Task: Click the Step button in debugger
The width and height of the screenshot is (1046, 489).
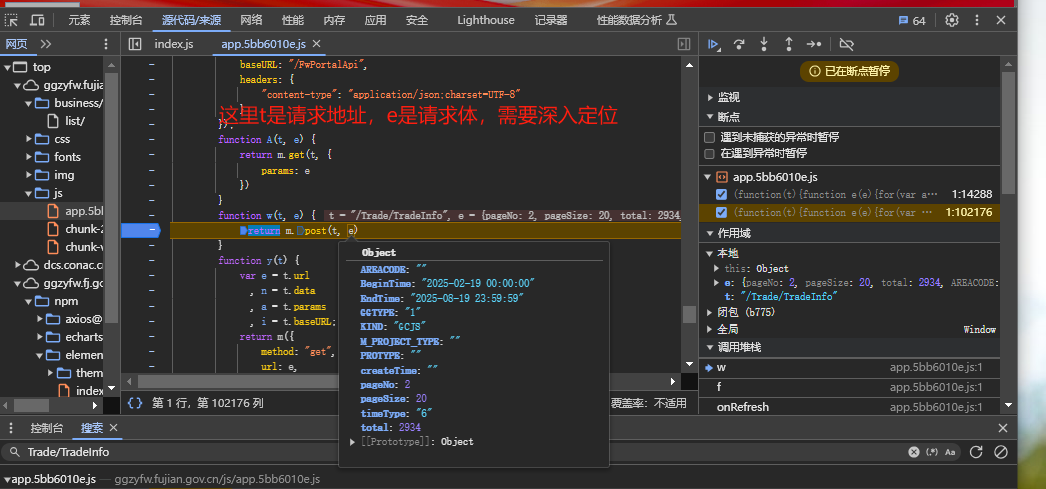Action: click(814, 44)
